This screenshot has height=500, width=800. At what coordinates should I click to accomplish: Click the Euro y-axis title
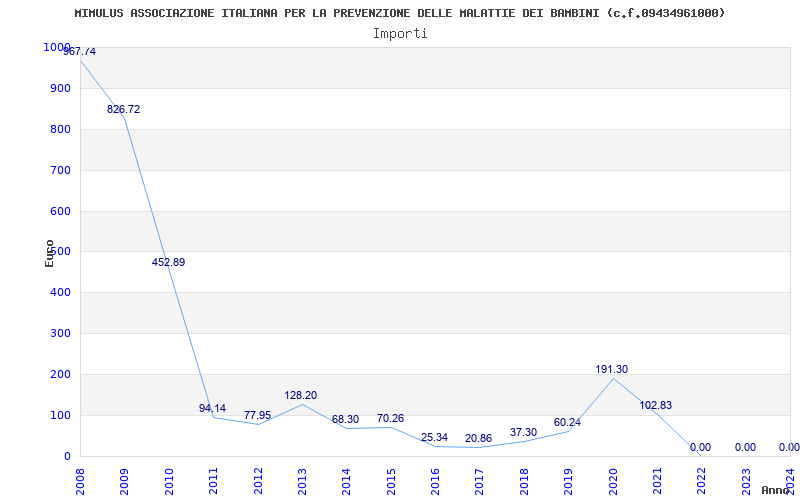(49, 253)
